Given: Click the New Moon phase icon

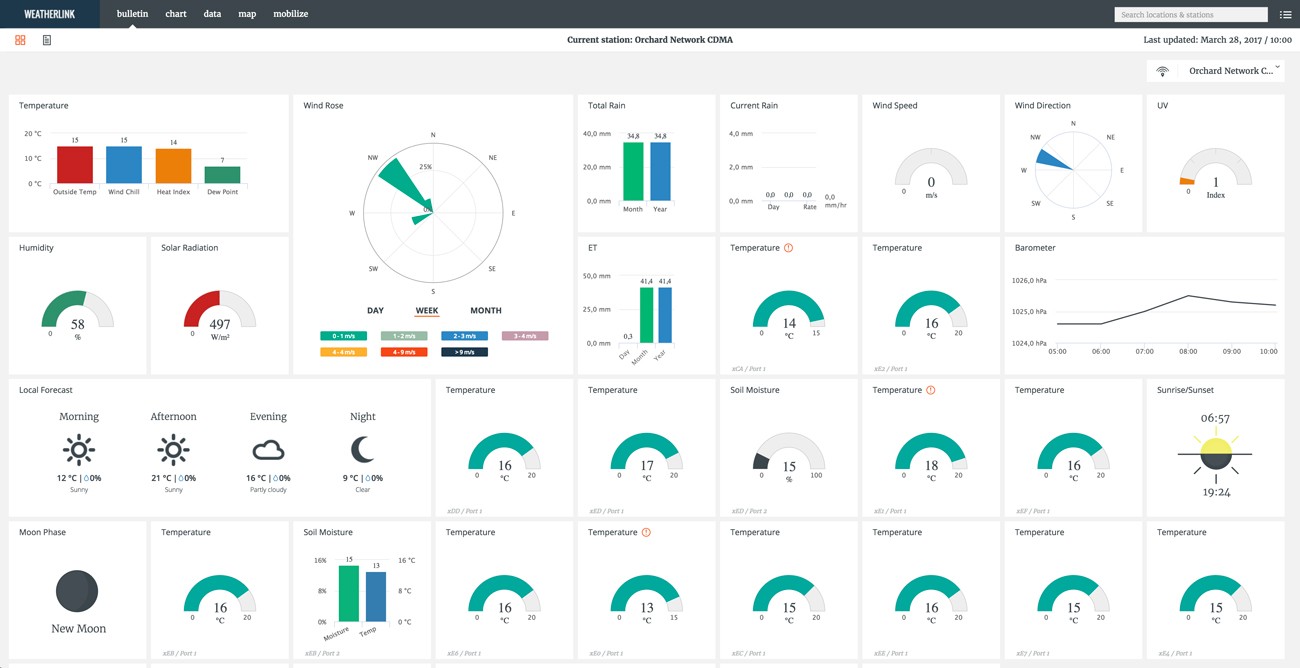Looking at the screenshot, I should 77,591.
